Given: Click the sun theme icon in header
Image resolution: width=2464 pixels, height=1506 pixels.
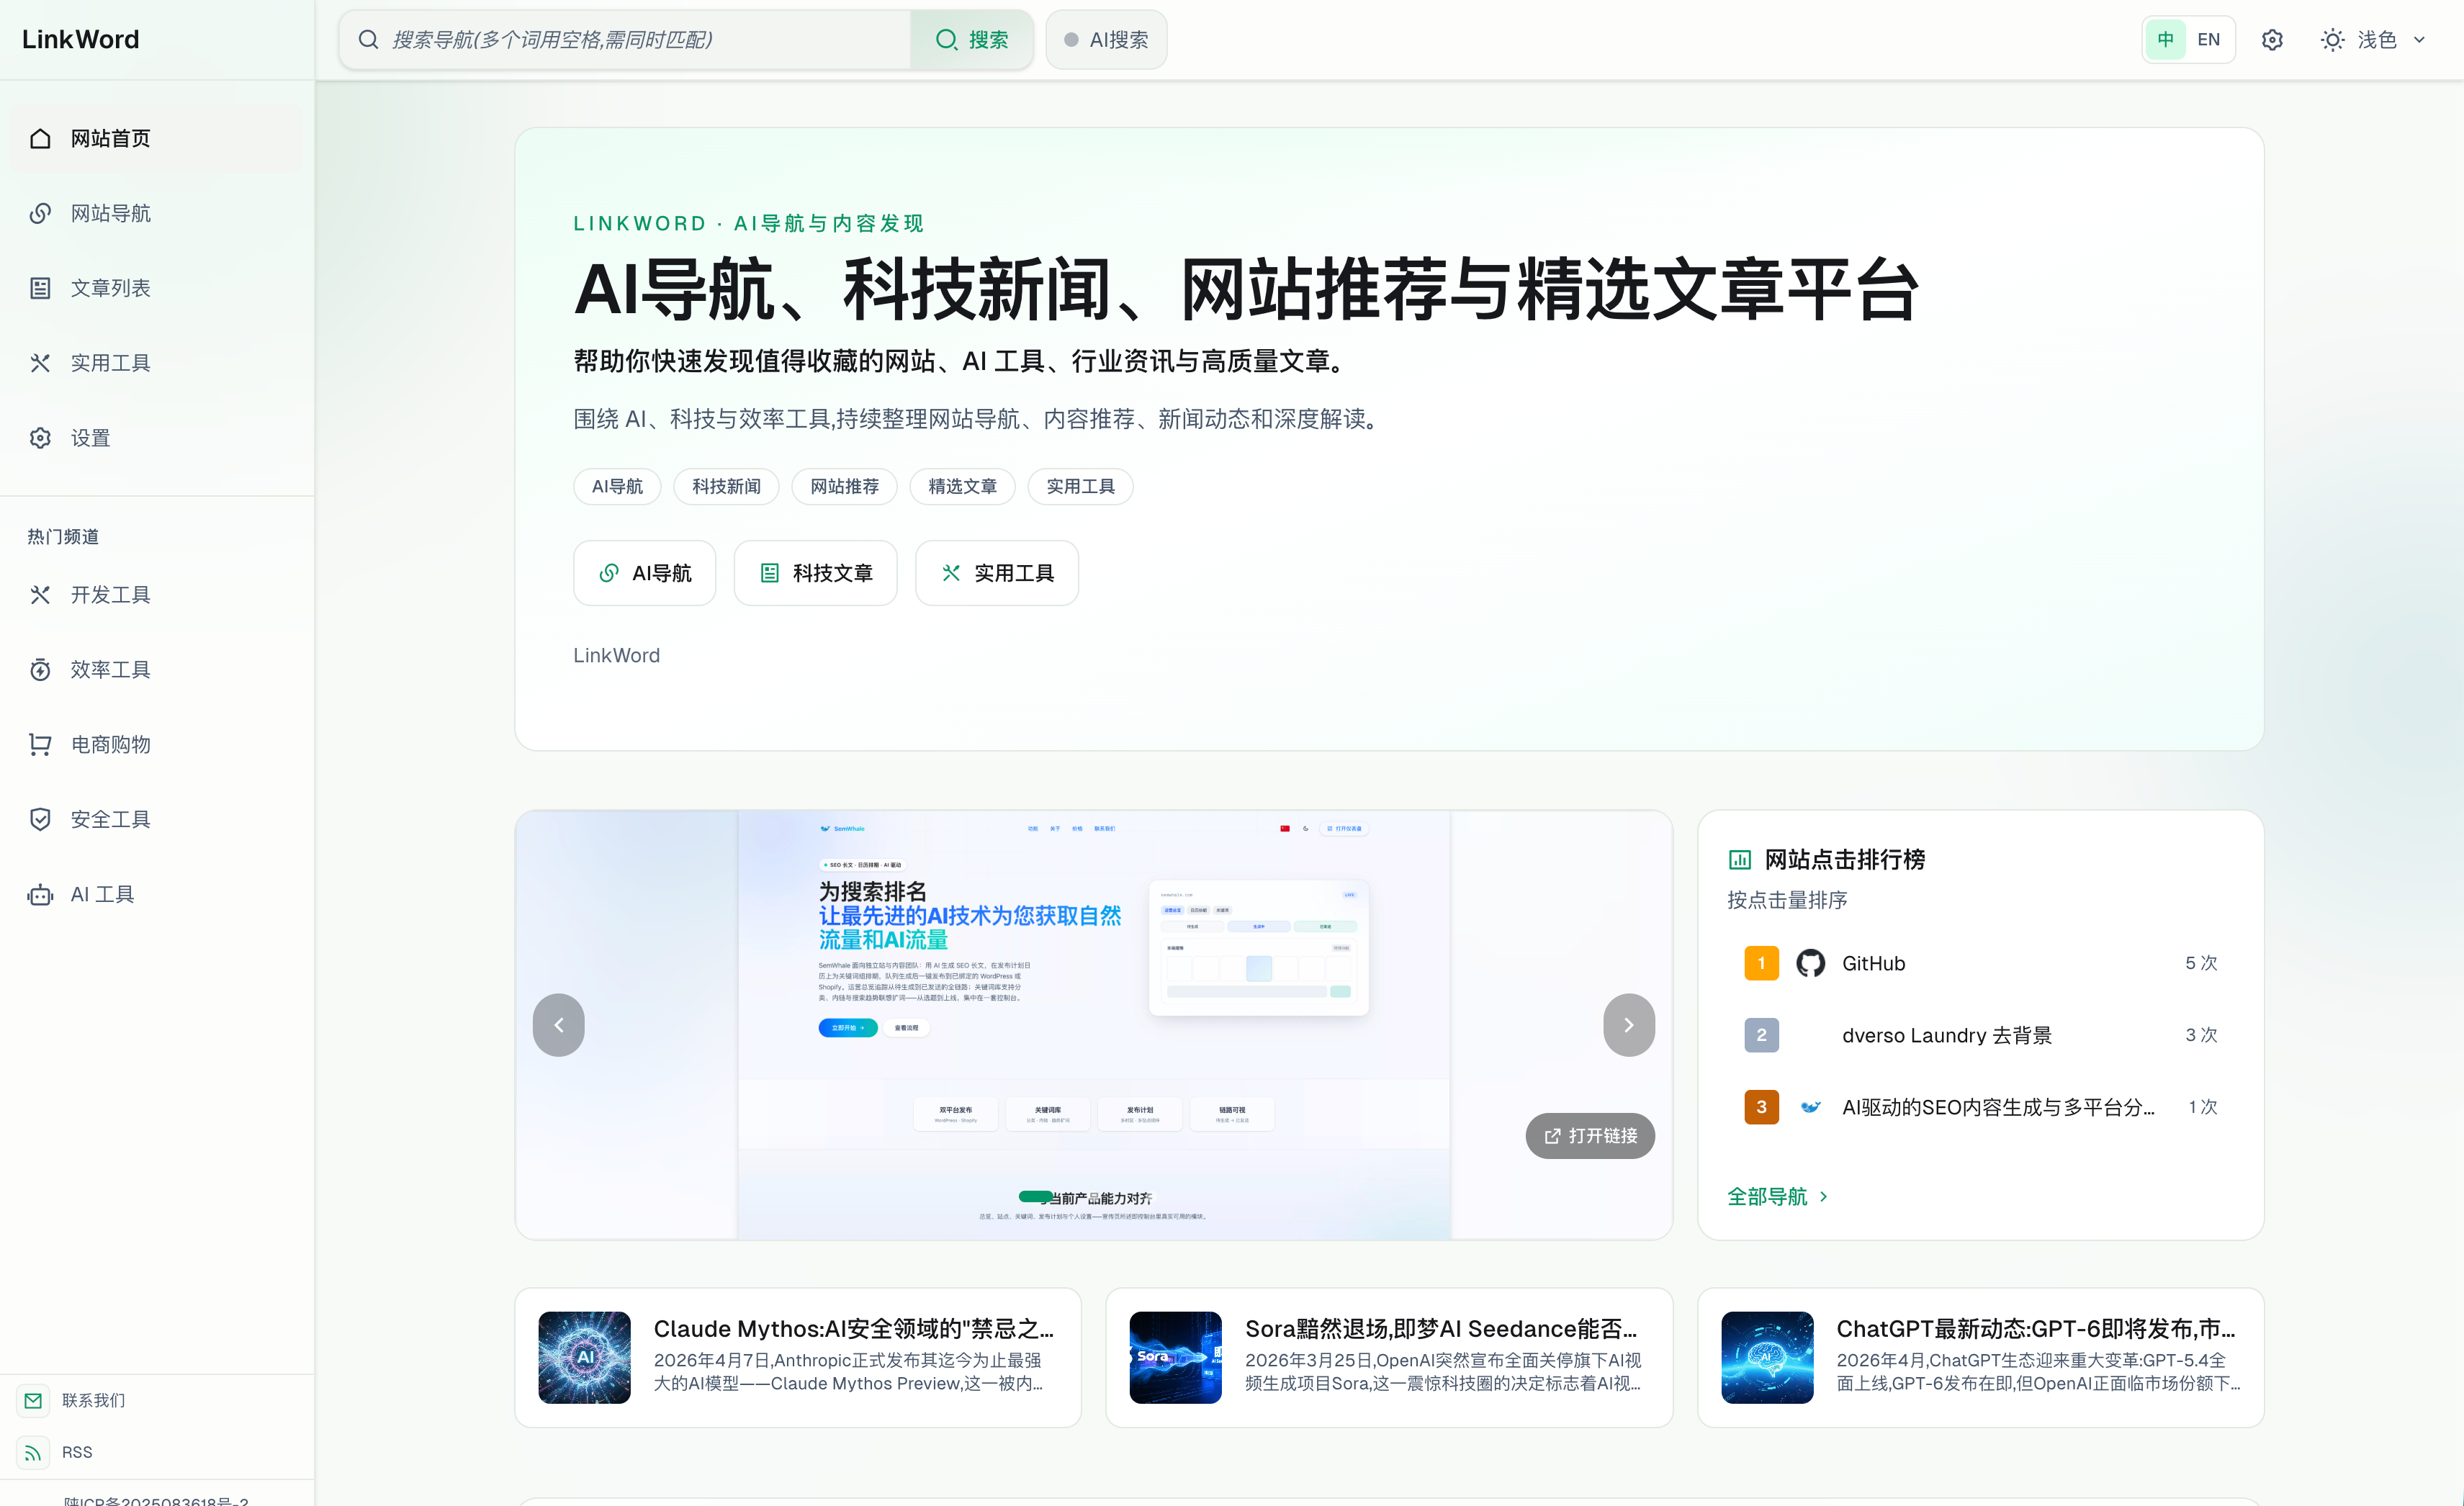Looking at the screenshot, I should 2332,40.
